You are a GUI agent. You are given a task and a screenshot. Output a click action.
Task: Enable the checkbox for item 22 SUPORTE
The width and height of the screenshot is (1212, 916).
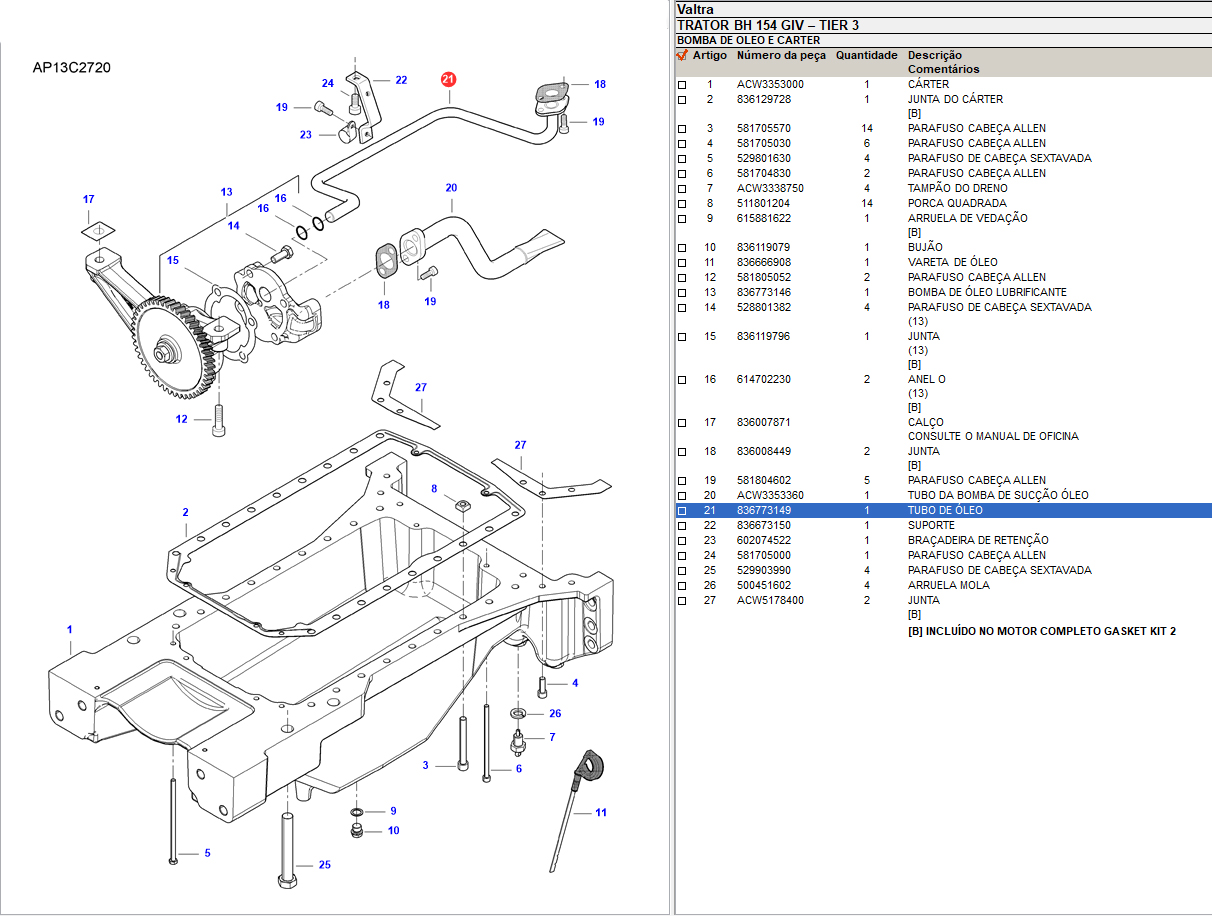click(682, 526)
